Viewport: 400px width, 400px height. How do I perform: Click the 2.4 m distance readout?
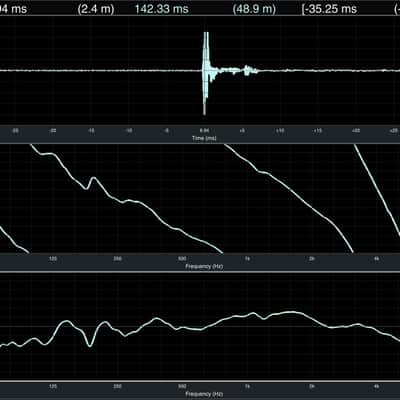coord(96,9)
